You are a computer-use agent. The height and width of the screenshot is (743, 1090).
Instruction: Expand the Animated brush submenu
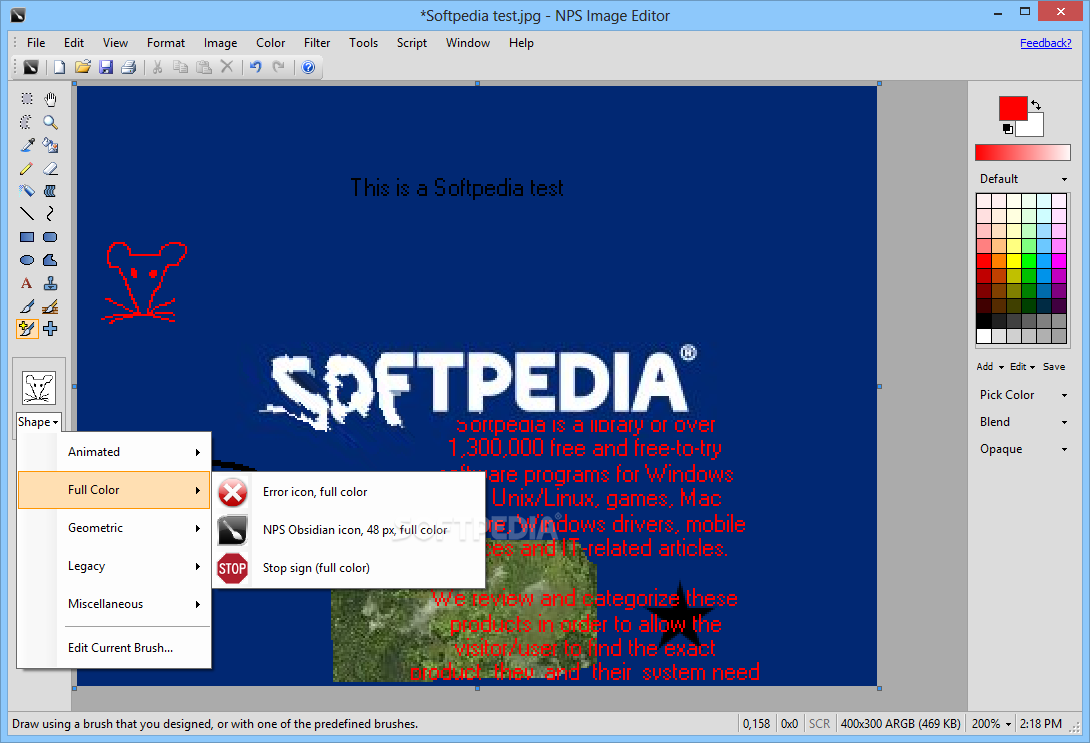[115, 452]
